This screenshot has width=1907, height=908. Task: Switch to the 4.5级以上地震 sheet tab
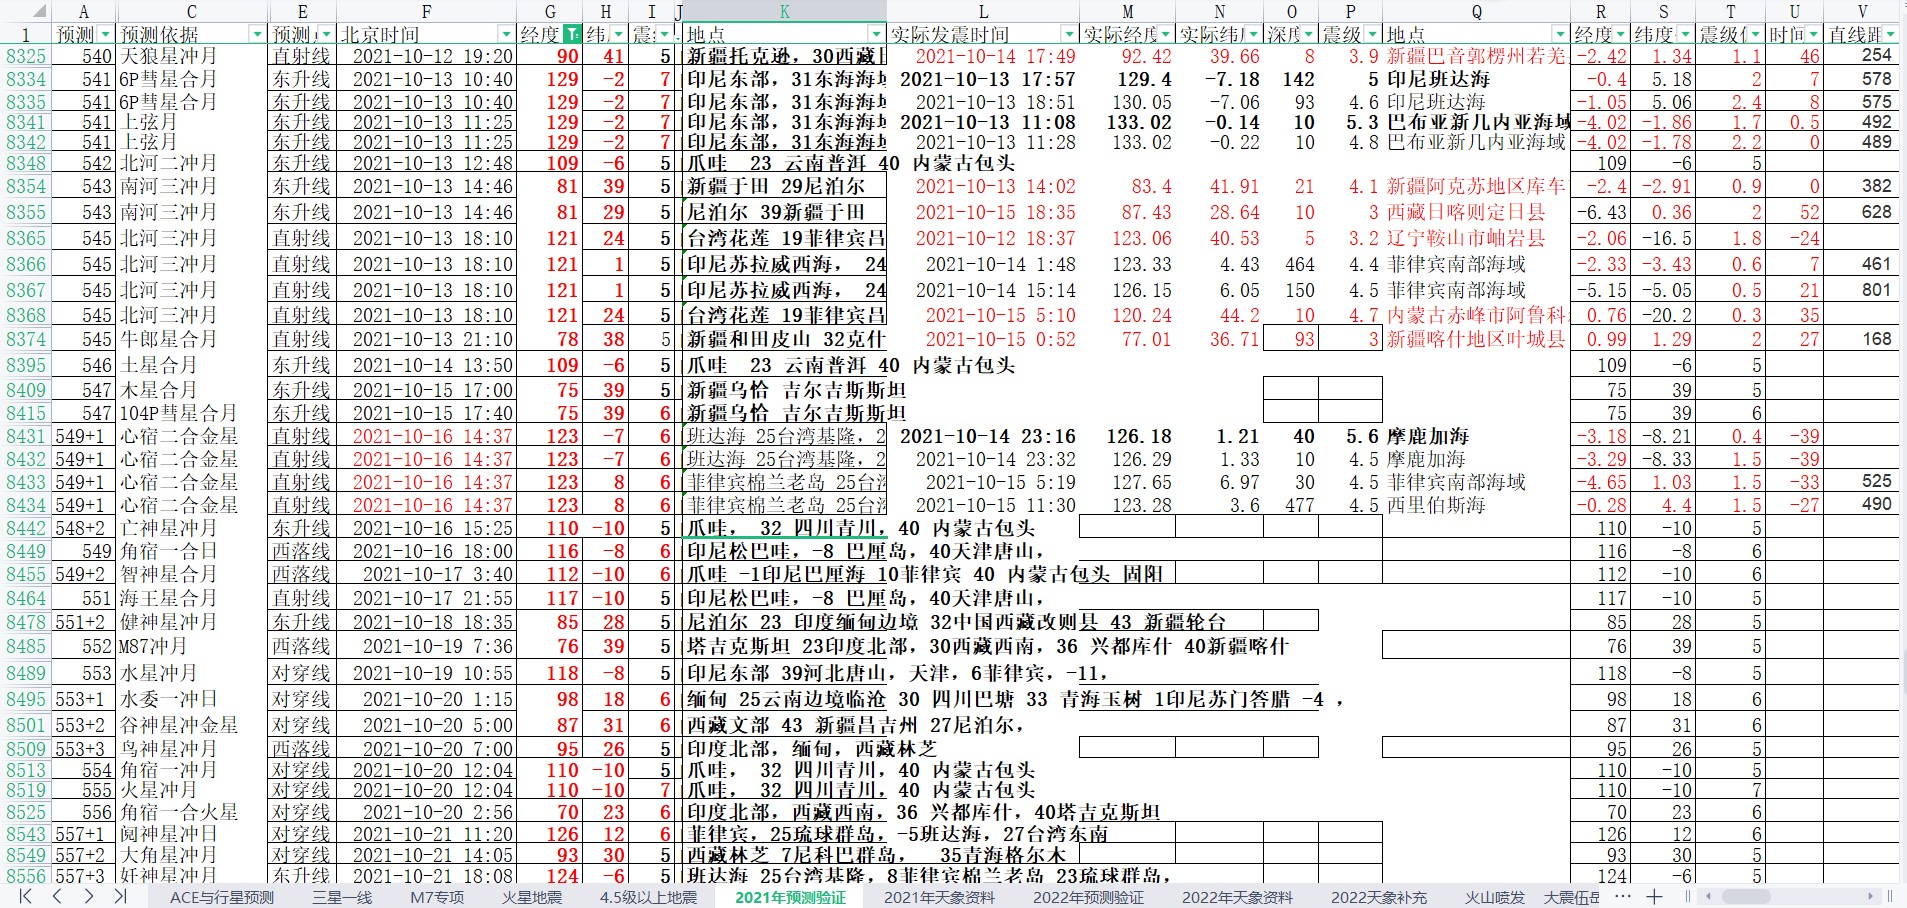point(649,897)
